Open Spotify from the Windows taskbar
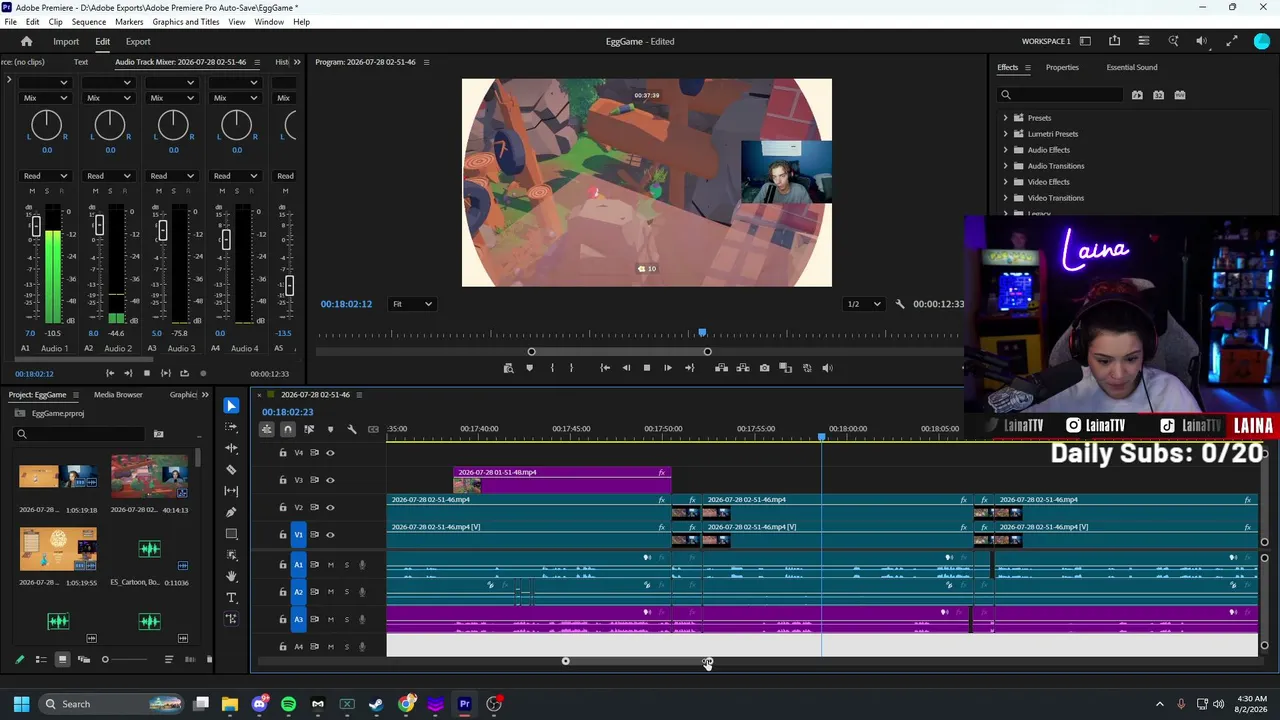 pos(289,704)
